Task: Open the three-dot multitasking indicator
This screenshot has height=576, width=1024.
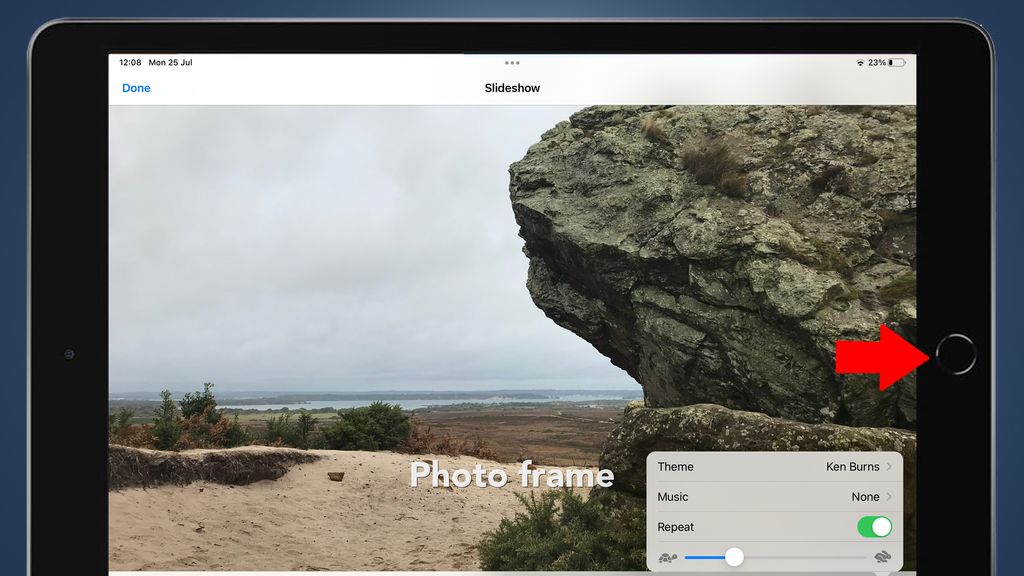Action: (512, 62)
